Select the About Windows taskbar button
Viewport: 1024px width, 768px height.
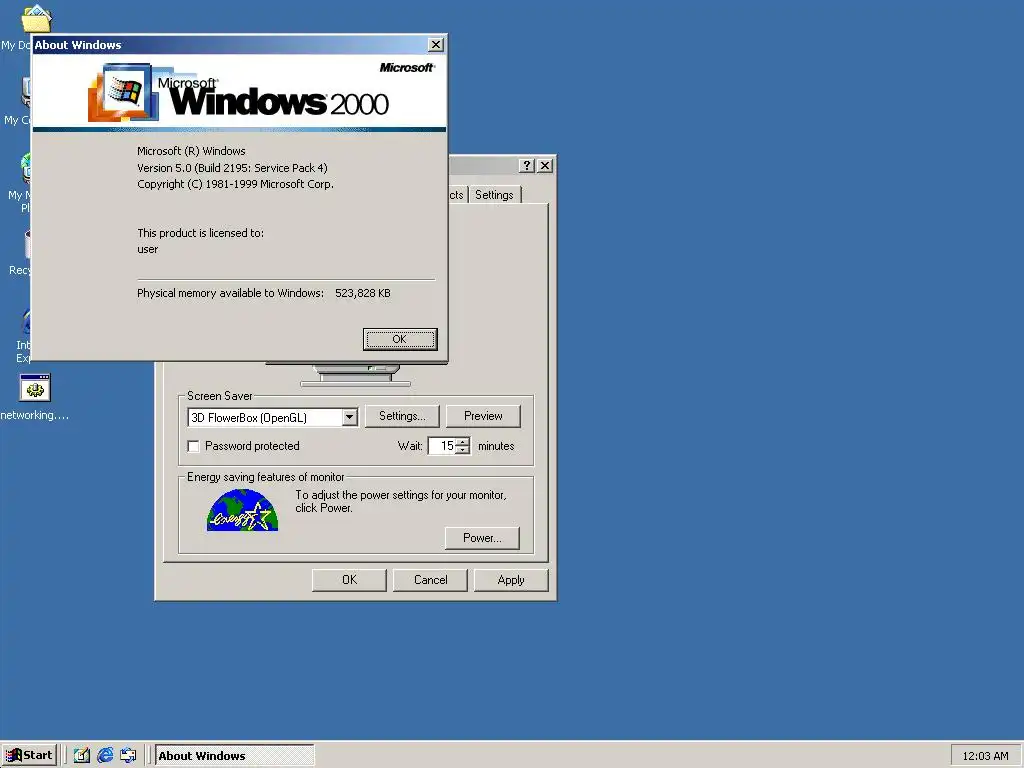point(234,756)
